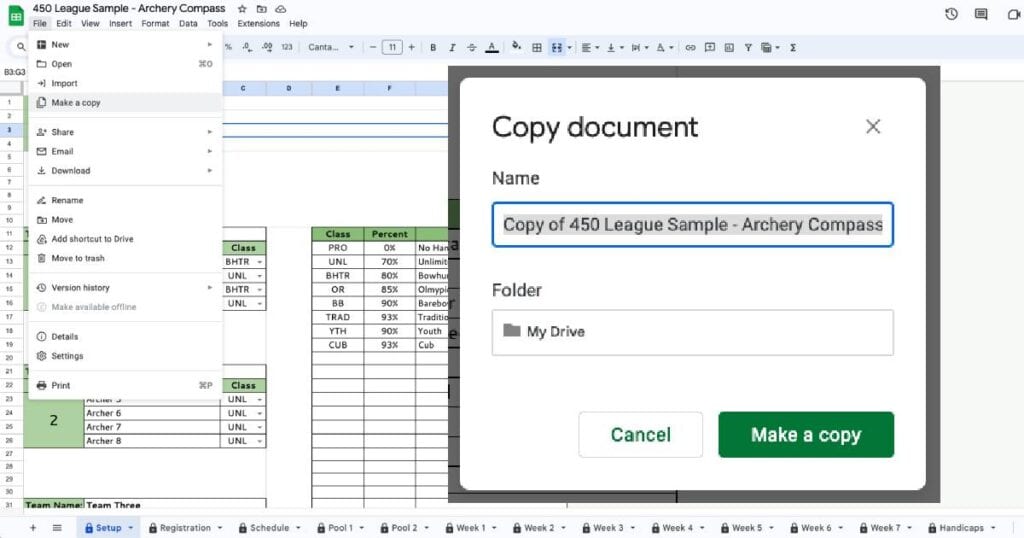The width and height of the screenshot is (1024, 538).
Task: Close the Copy document dialog
Action: (873, 126)
